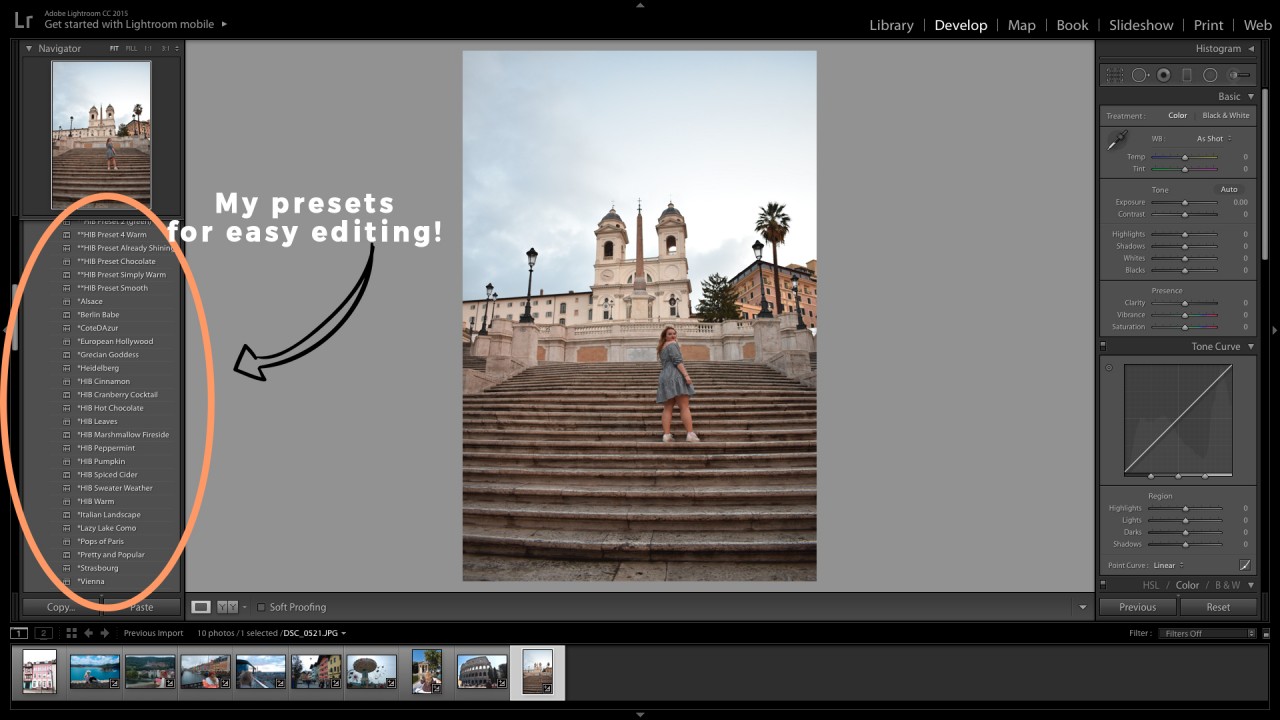The image size is (1280, 720).
Task: Switch Navigator zoom to FIT
Action: tap(114, 48)
